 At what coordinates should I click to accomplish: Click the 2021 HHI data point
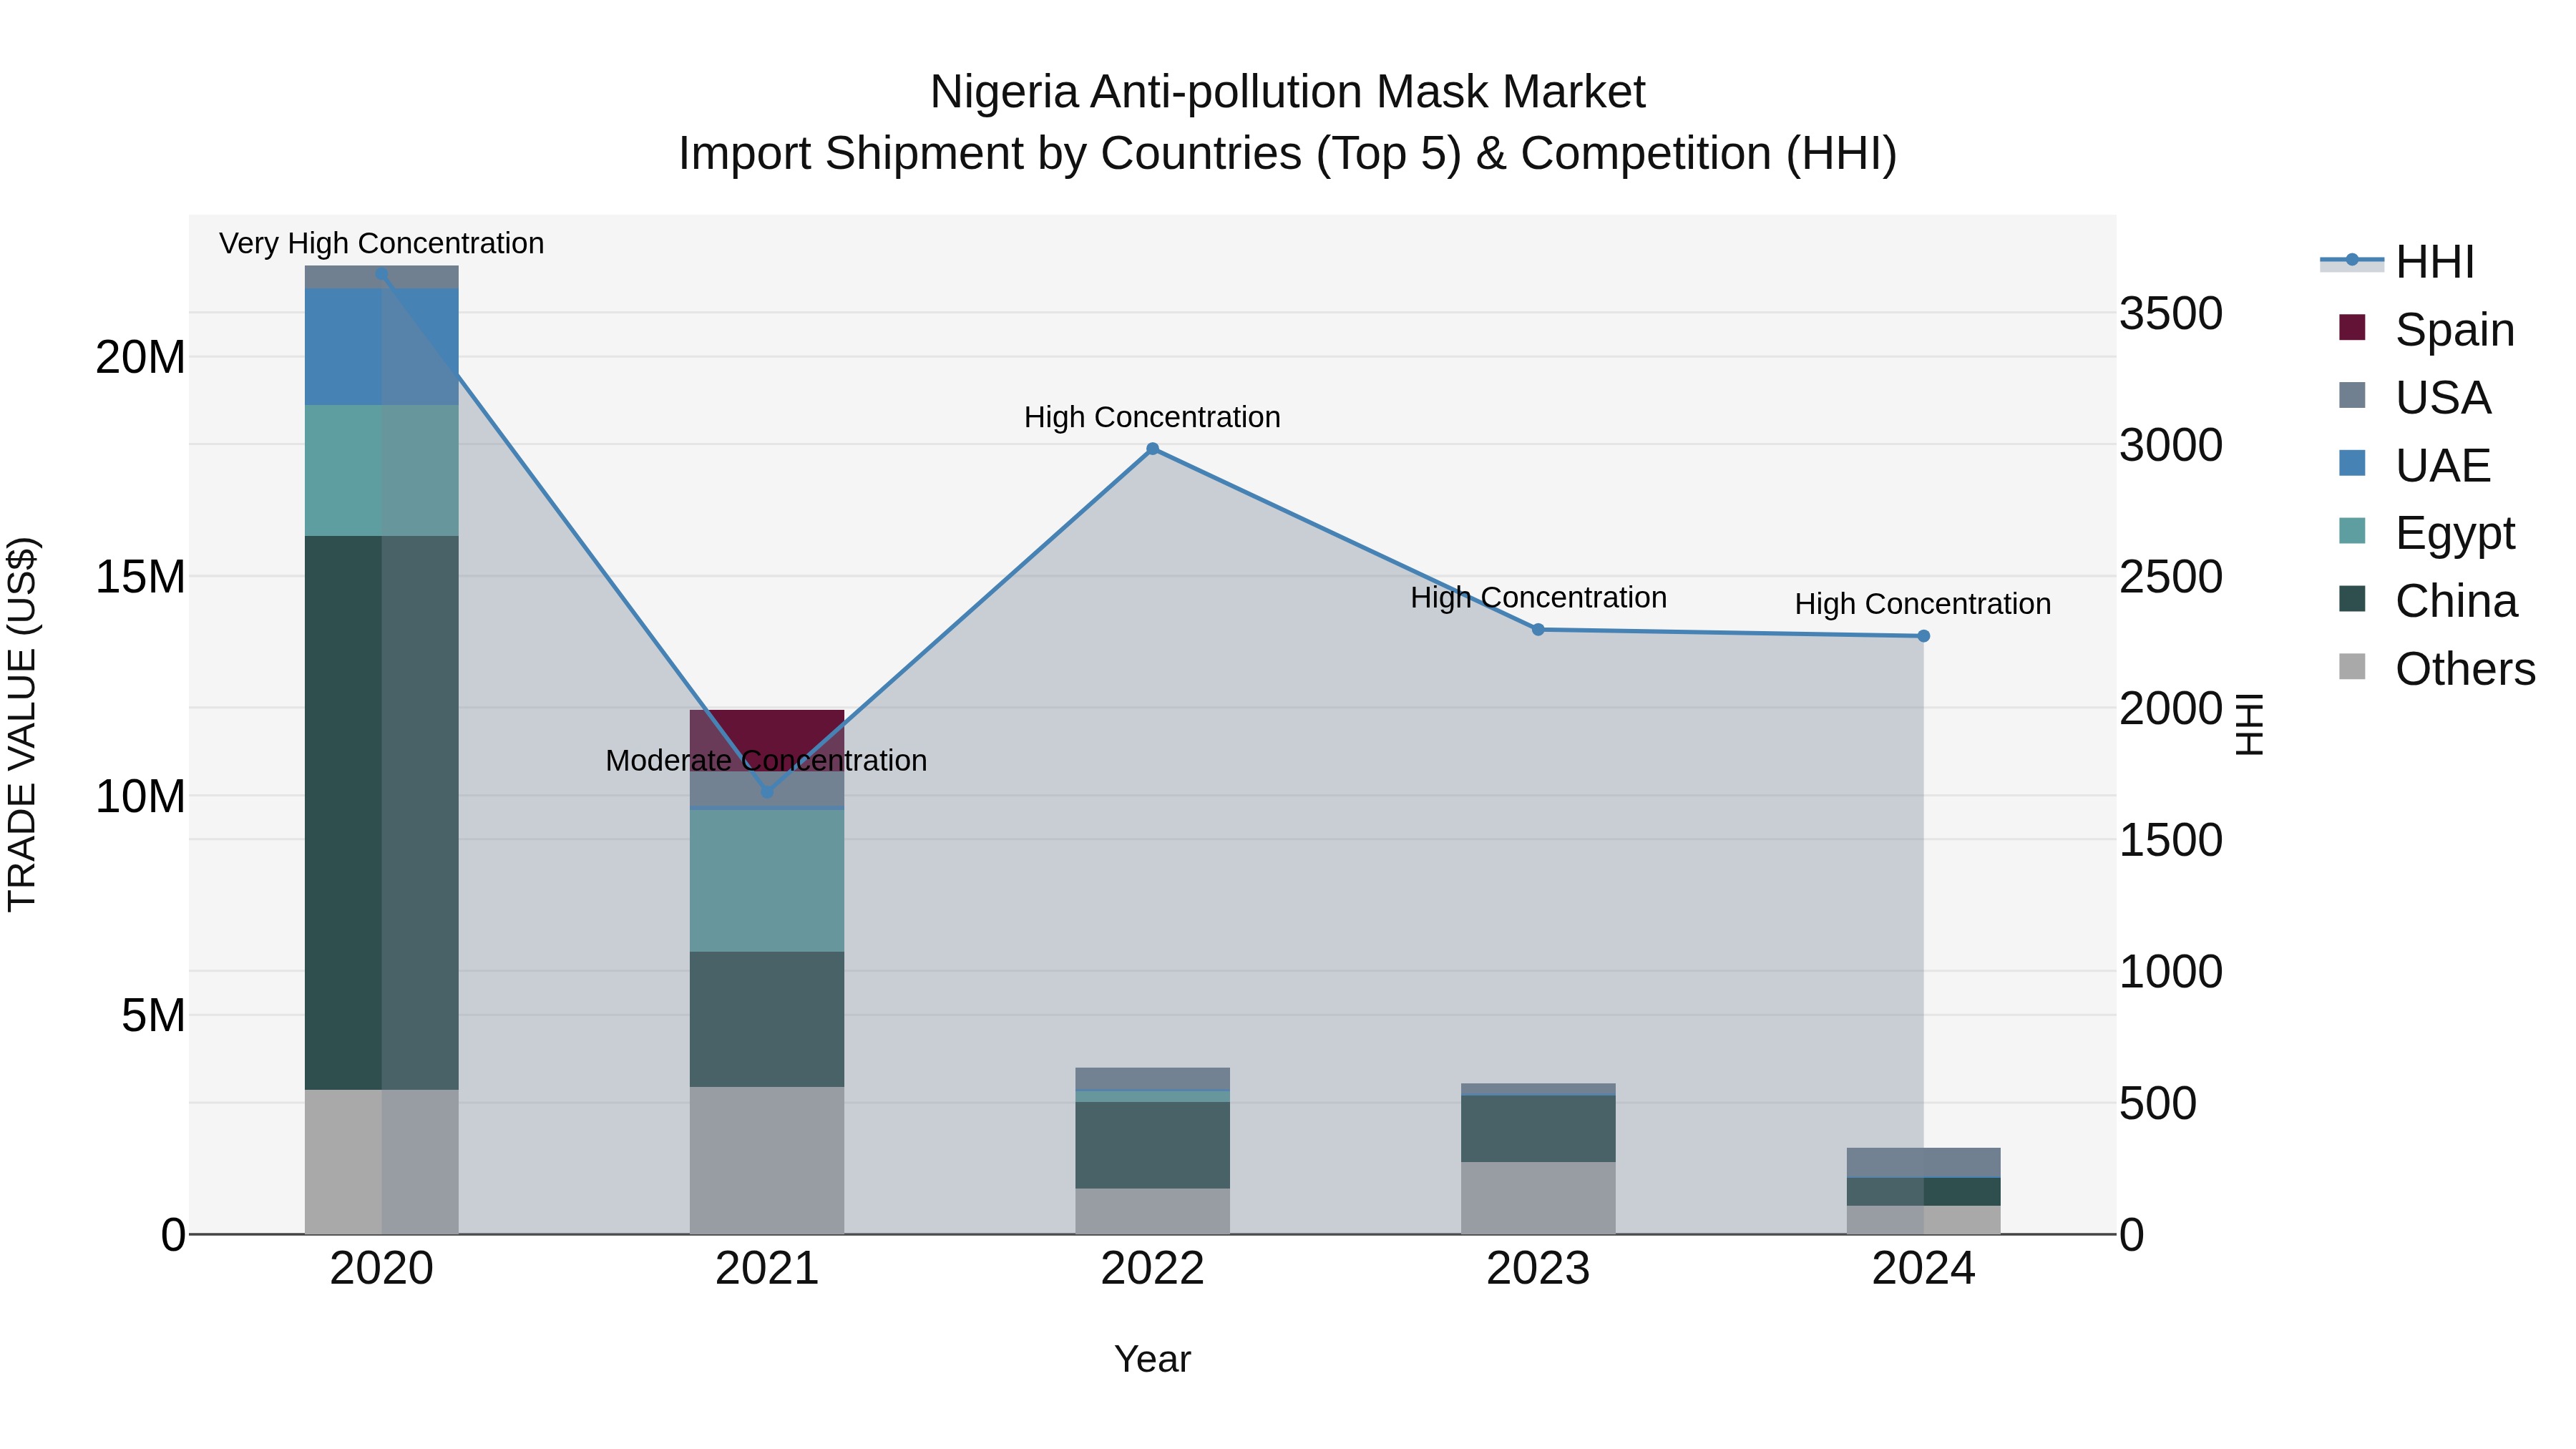(767, 792)
